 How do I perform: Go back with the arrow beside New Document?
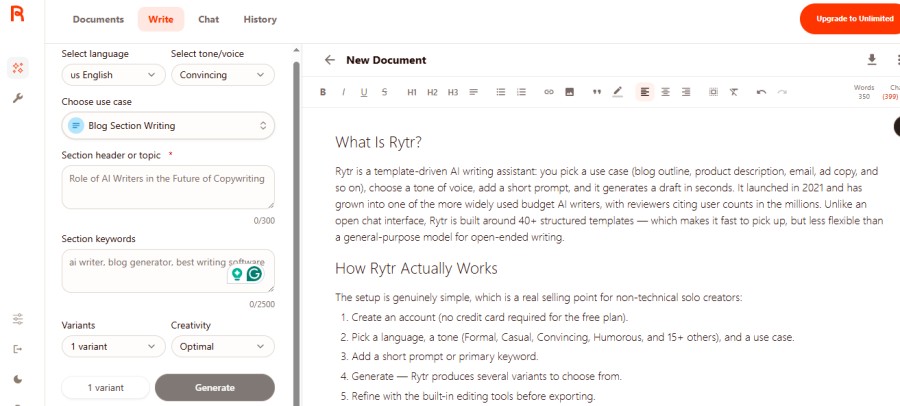click(x=329, y=60)
